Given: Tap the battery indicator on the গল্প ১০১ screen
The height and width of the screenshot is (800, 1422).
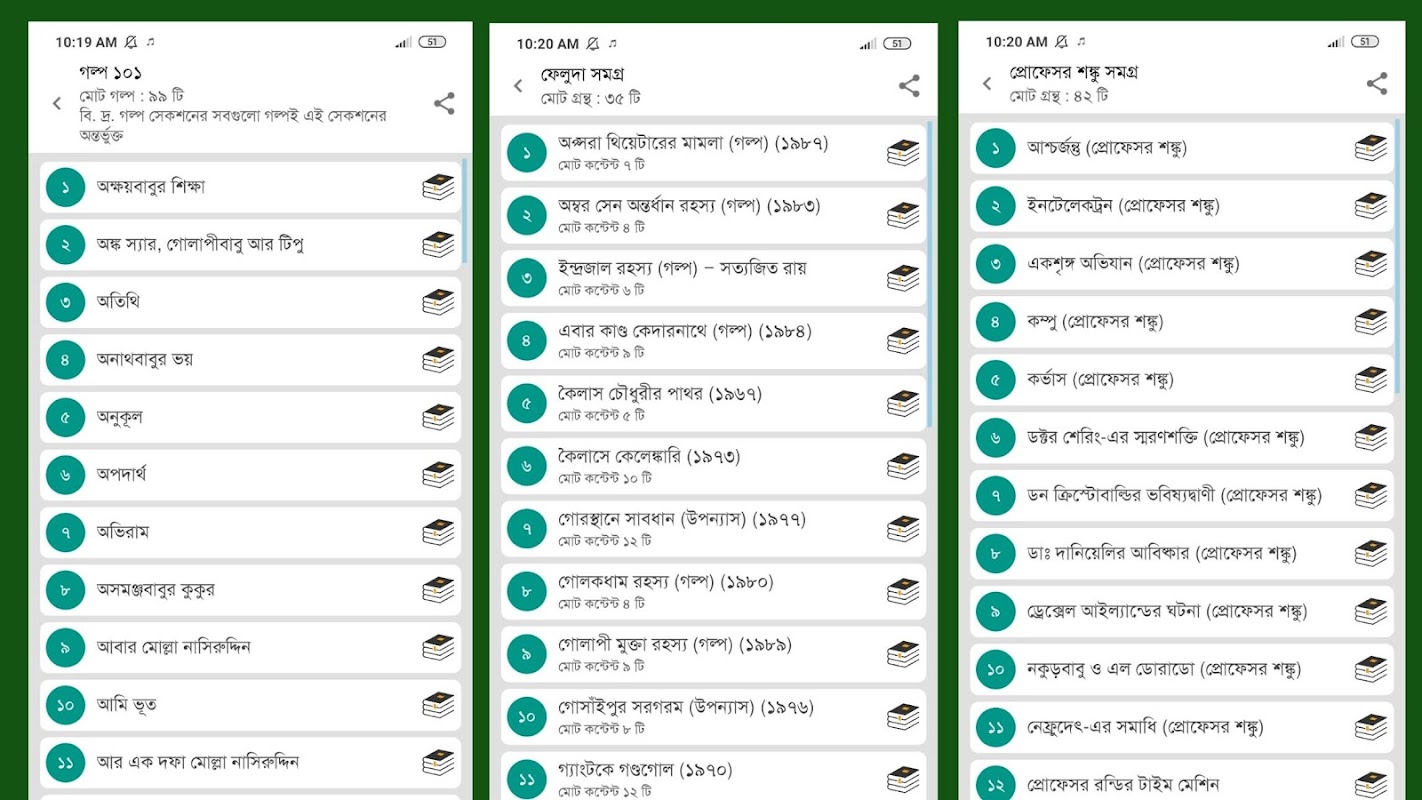Looking at the screenshot, I should pos(433,42).
